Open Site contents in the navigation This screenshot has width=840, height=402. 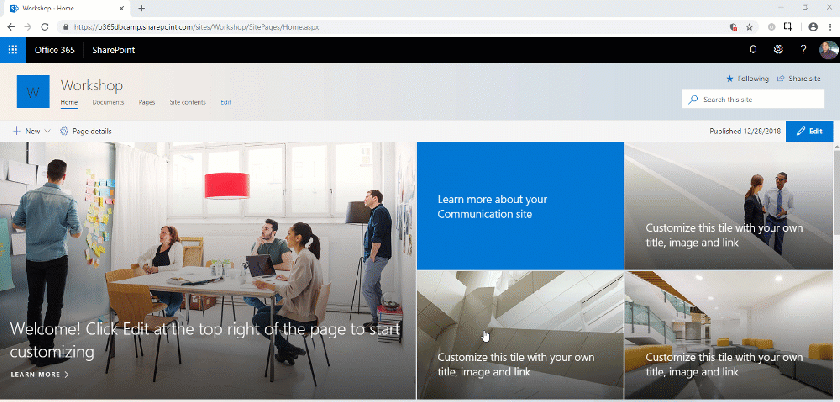[188, 102]
